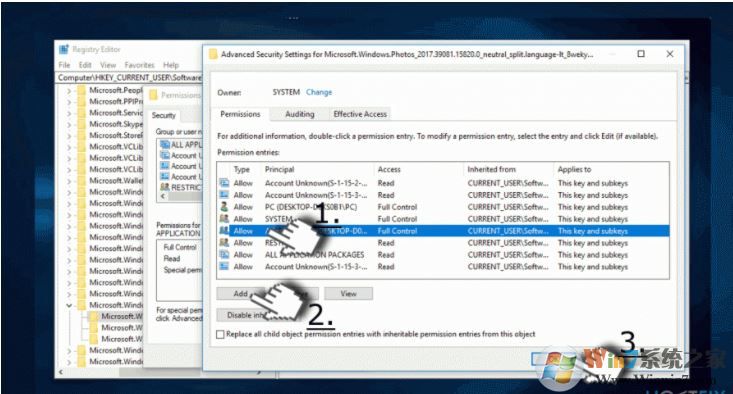Open the Edit menu in Registry Editor
The image size is (733, 394).
(x=85, y=65)
